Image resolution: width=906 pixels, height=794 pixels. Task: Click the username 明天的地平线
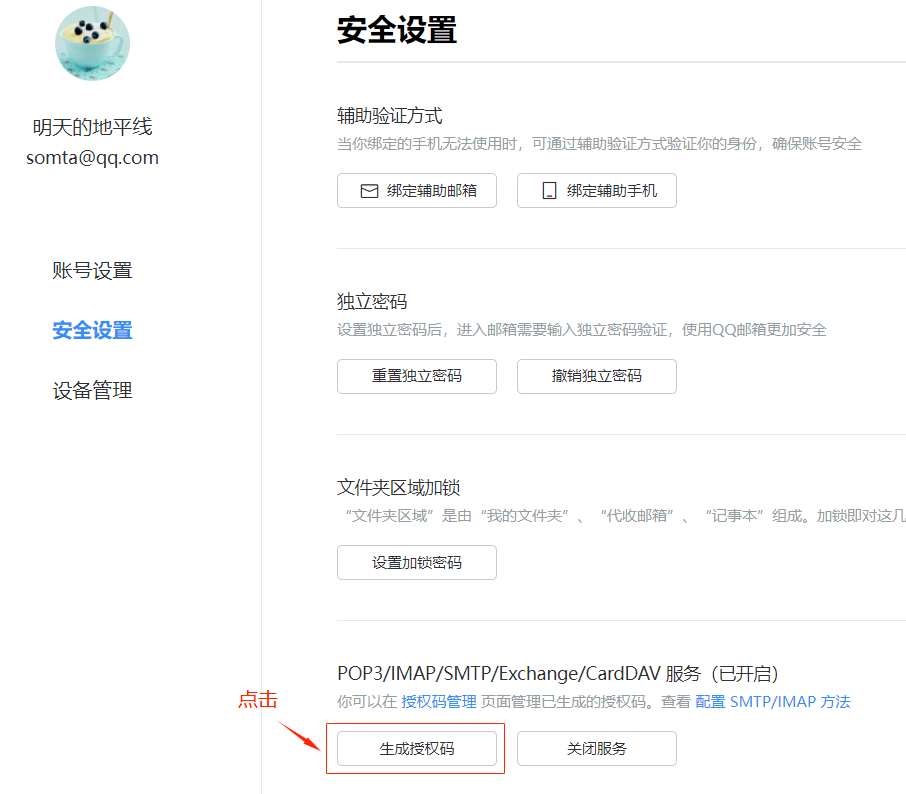[x=92, y=127]
